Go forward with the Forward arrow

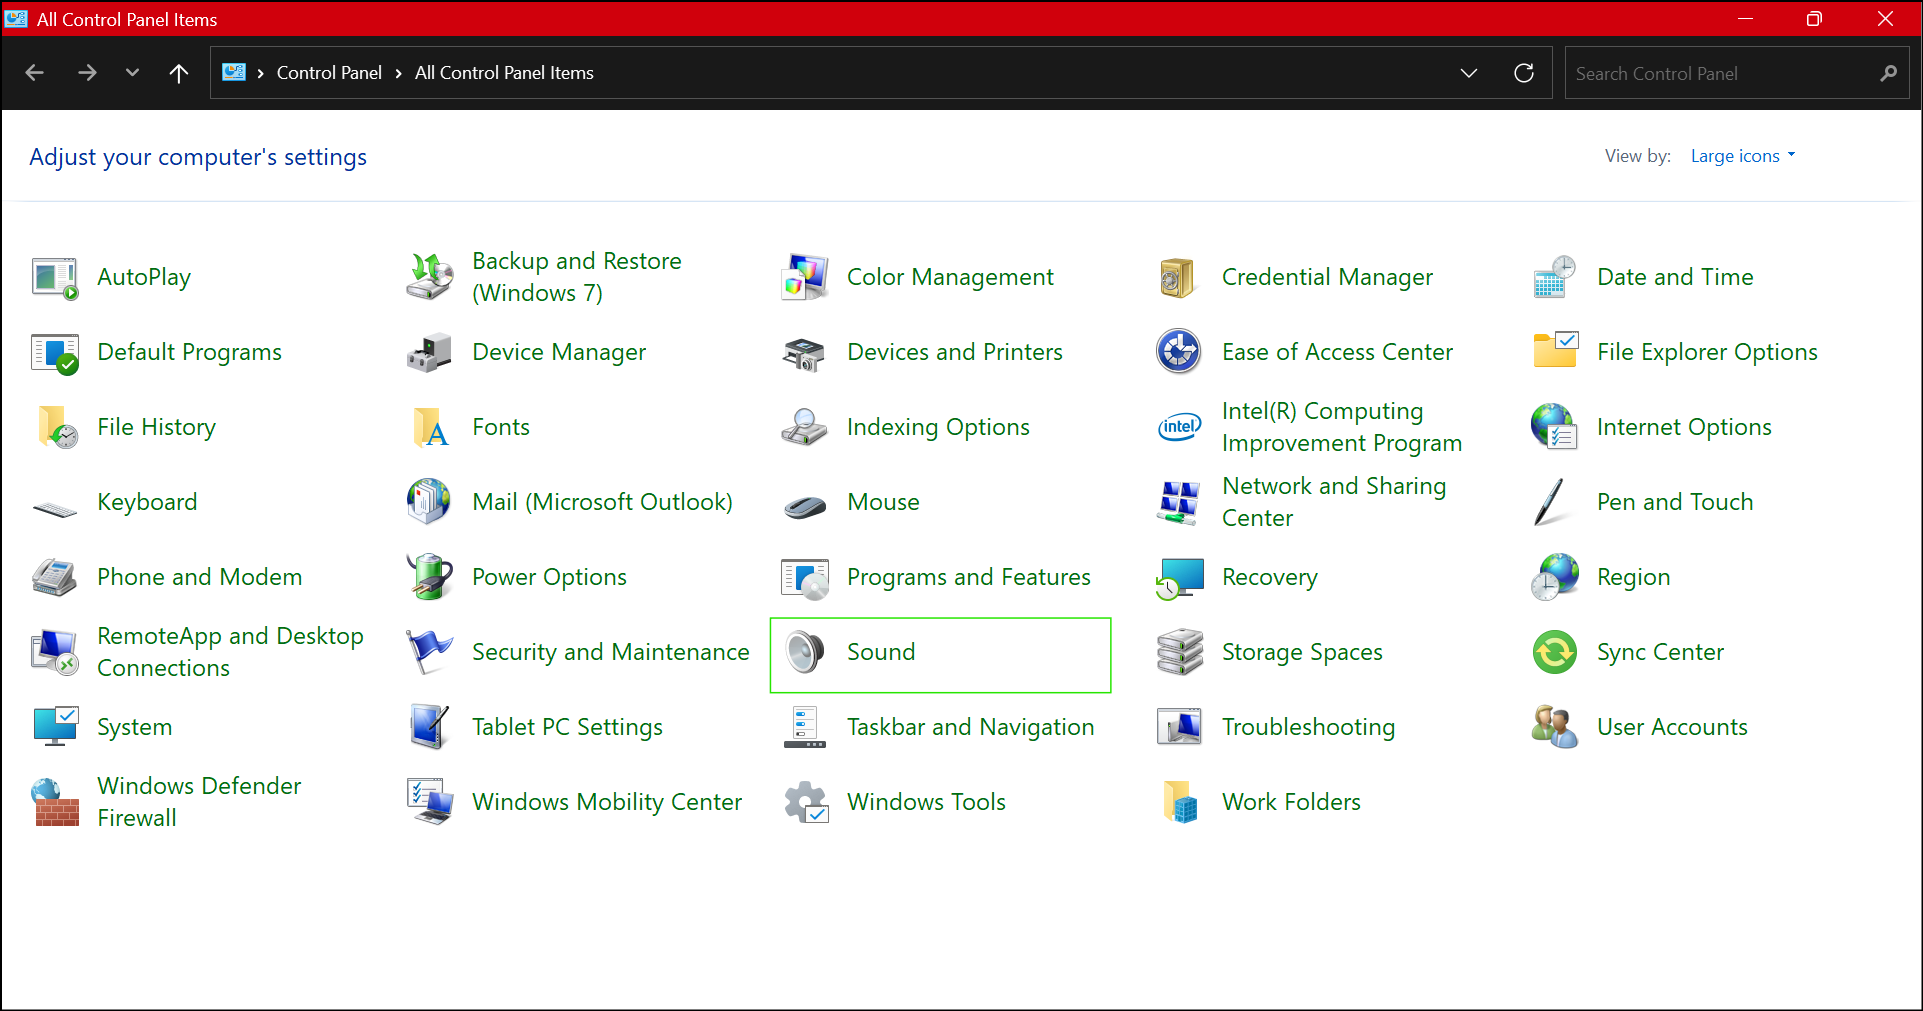[88, 73]
